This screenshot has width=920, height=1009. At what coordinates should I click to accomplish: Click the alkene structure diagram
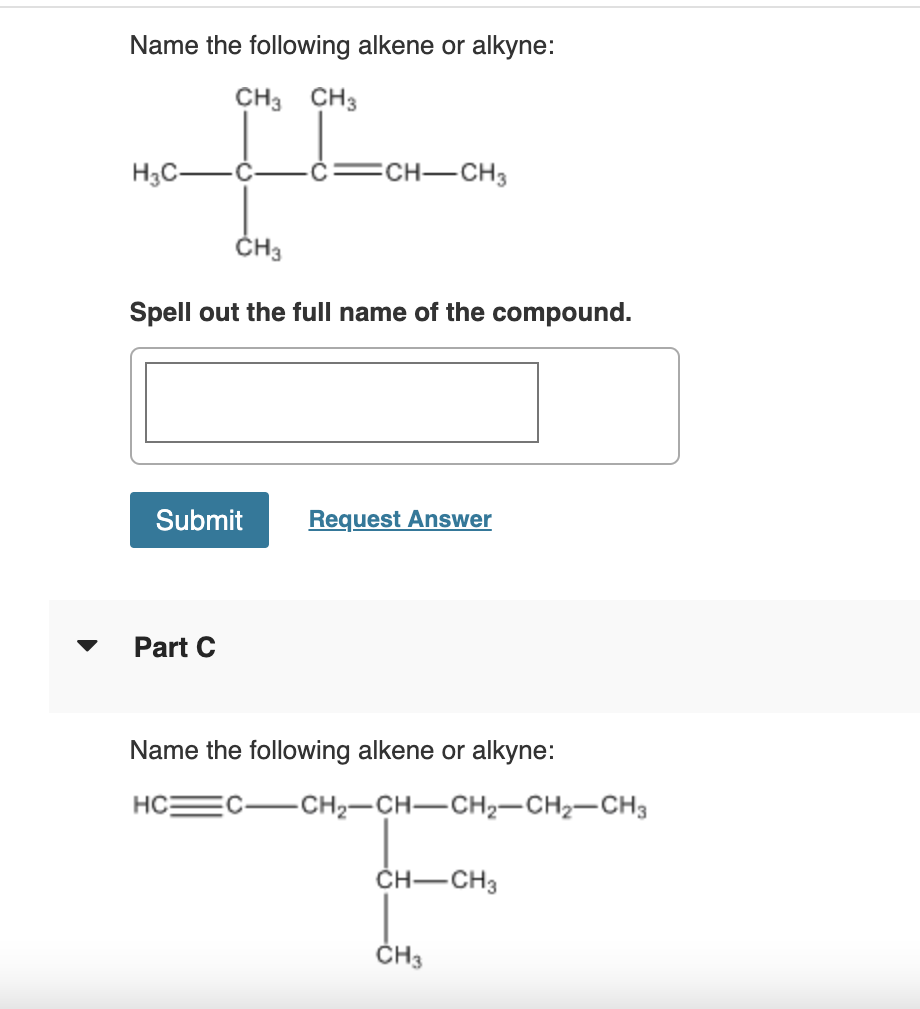(x=320, y=170)
